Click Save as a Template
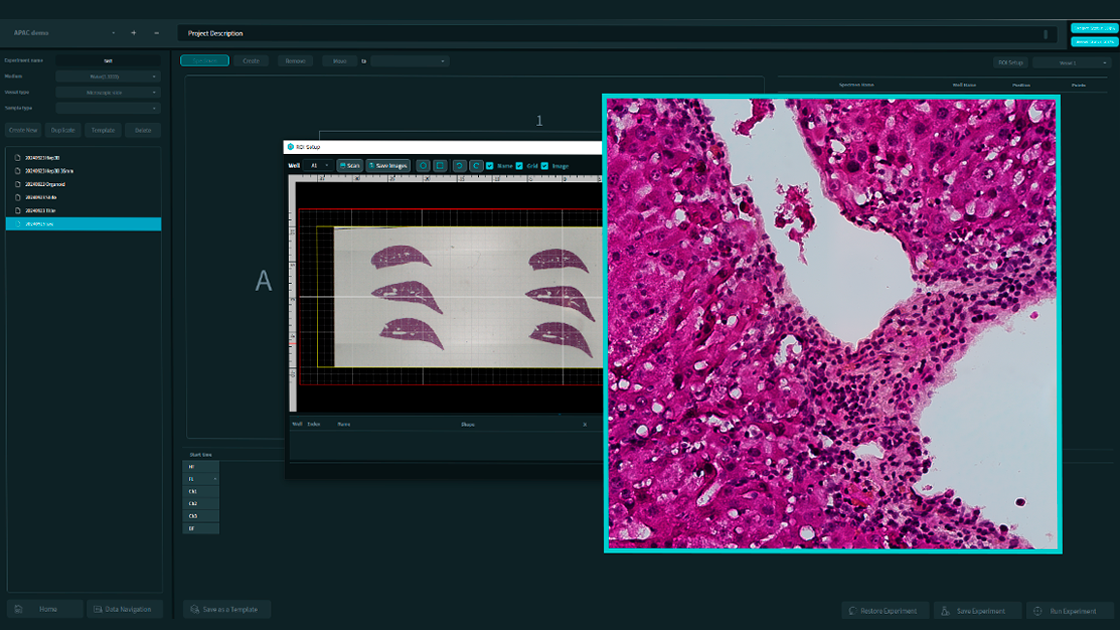The image size is (1120, 630). click(227, 608)
